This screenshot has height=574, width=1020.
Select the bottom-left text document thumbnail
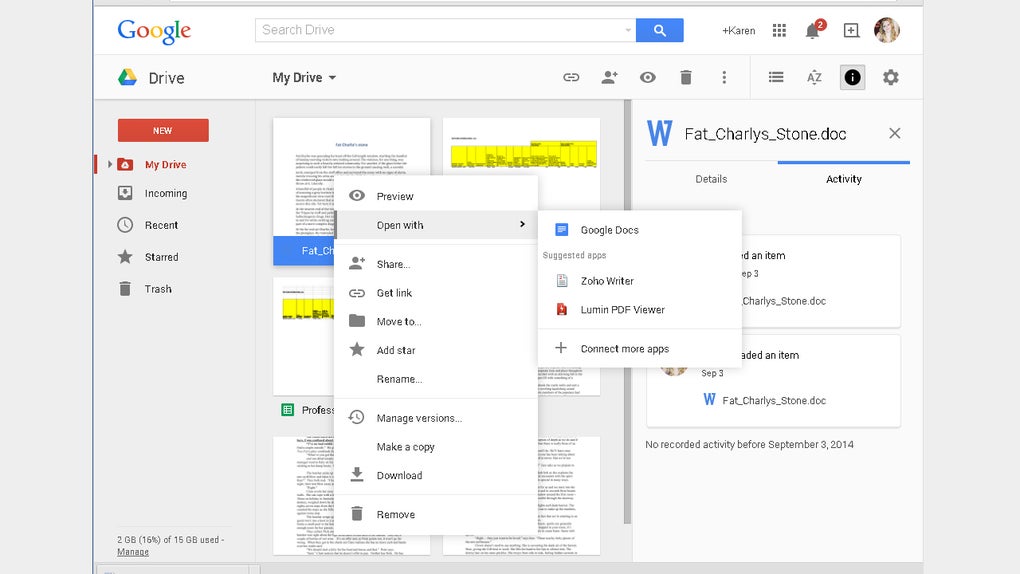point(304,496)
